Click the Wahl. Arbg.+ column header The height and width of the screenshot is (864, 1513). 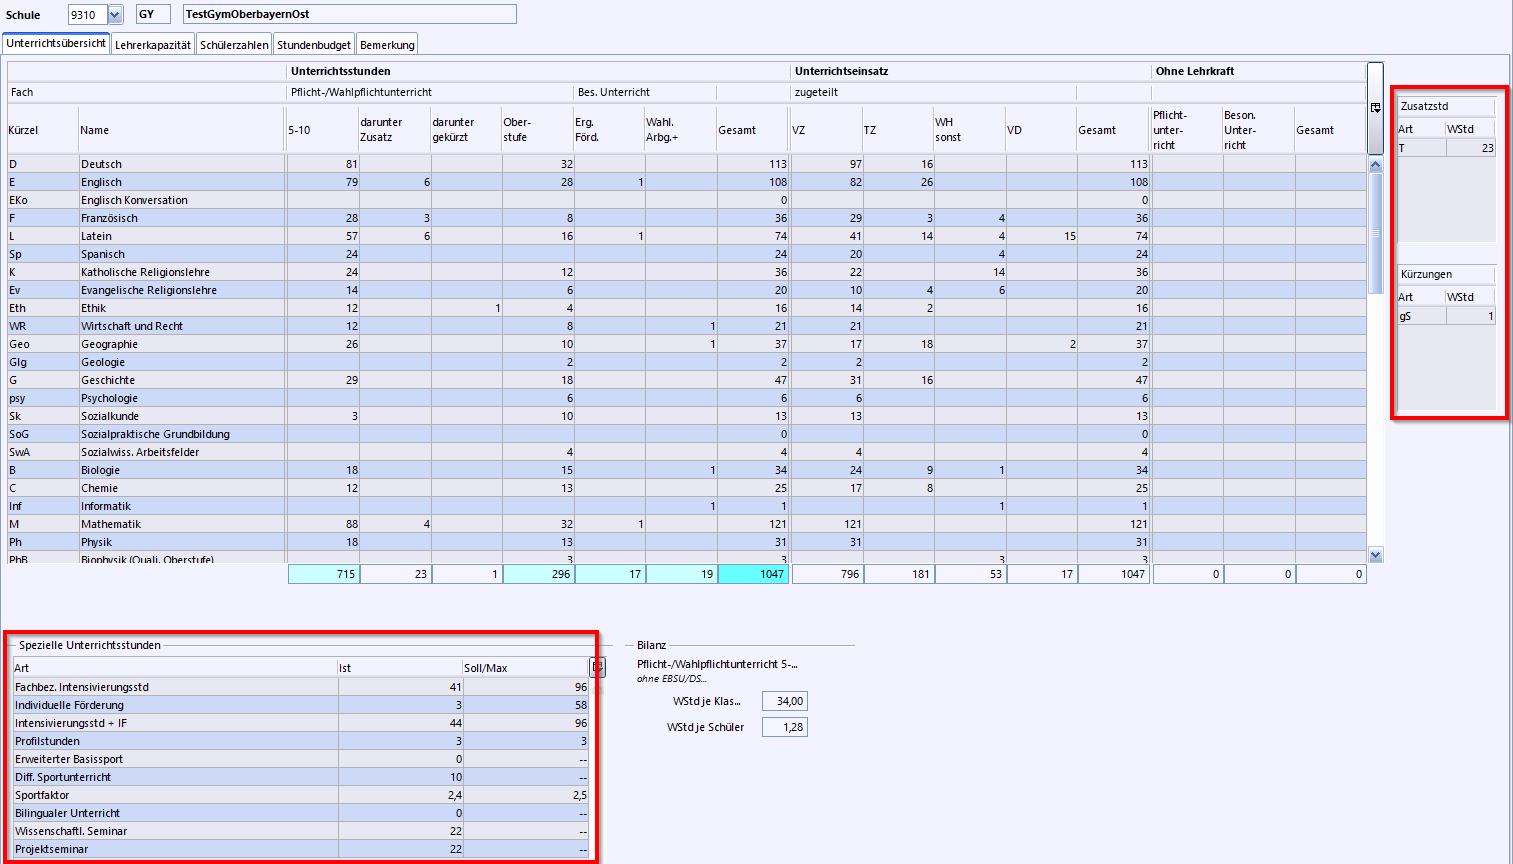[681, 130]
